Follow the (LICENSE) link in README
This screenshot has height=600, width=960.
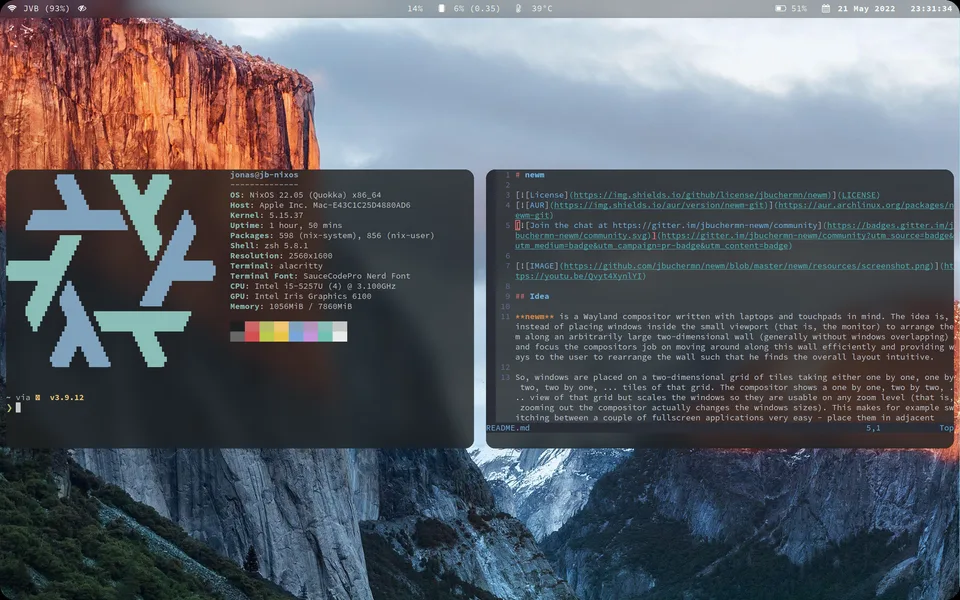(x=859, y=195)
